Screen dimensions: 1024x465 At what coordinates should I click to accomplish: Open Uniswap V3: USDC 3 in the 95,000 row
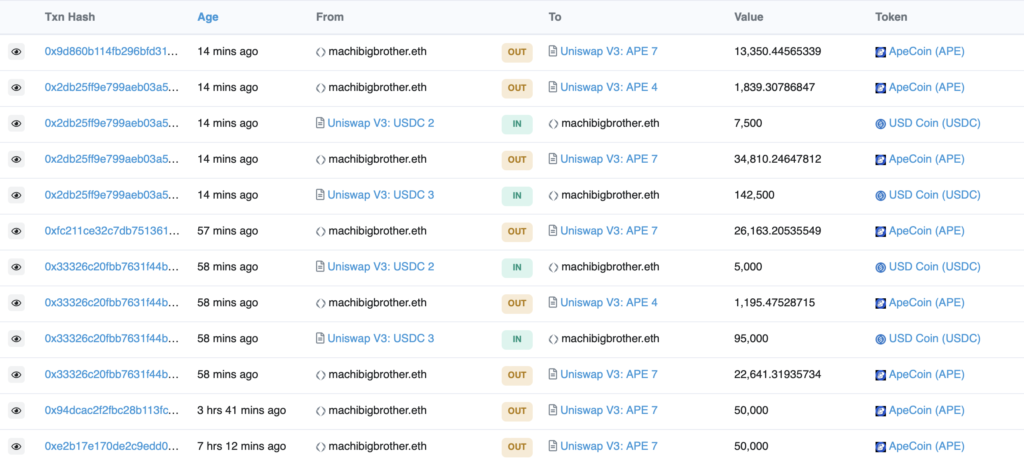(381, 338)
